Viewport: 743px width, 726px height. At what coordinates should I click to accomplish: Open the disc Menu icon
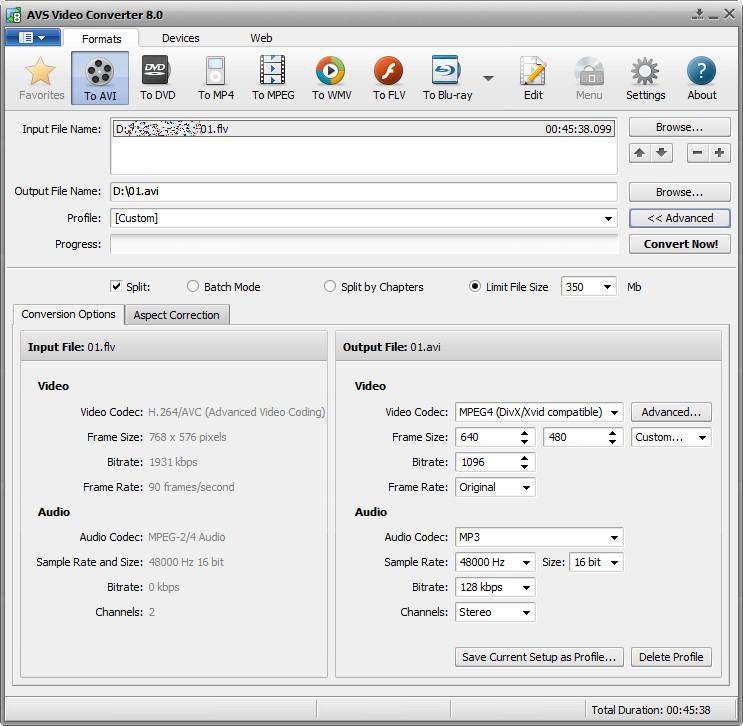click(x=589, y=78)
